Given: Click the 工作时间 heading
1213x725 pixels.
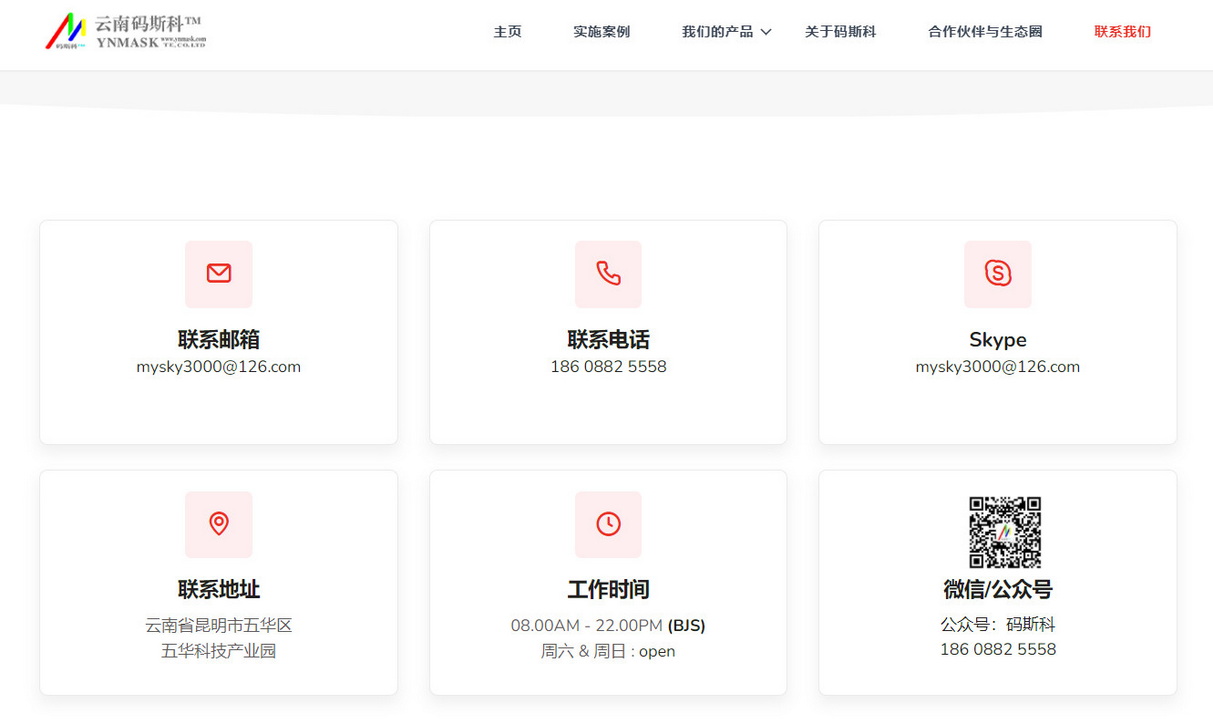Looking at the screenshot, I should click(608, 589).
